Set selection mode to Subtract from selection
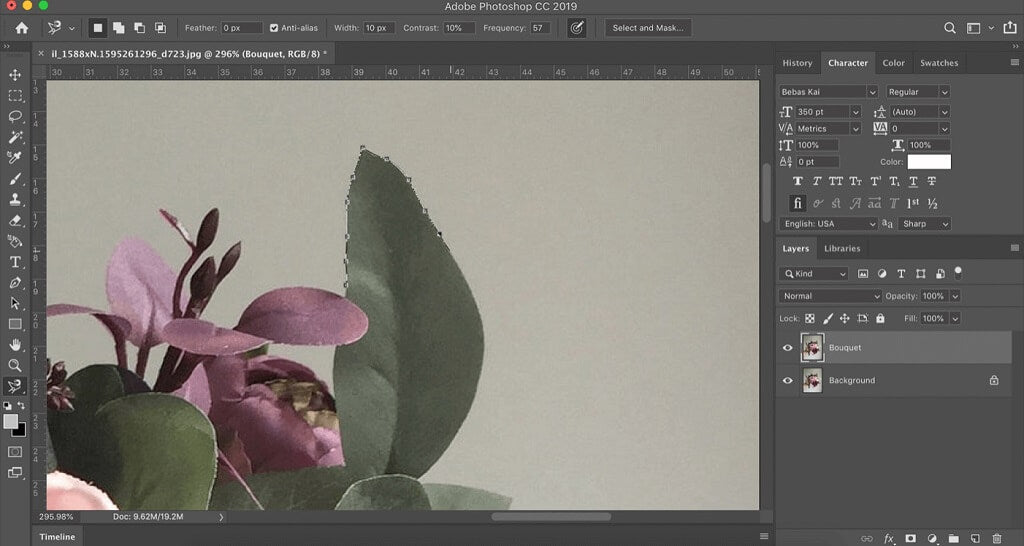The height and width of the screenshot is (546, 1024). (140, 28)
